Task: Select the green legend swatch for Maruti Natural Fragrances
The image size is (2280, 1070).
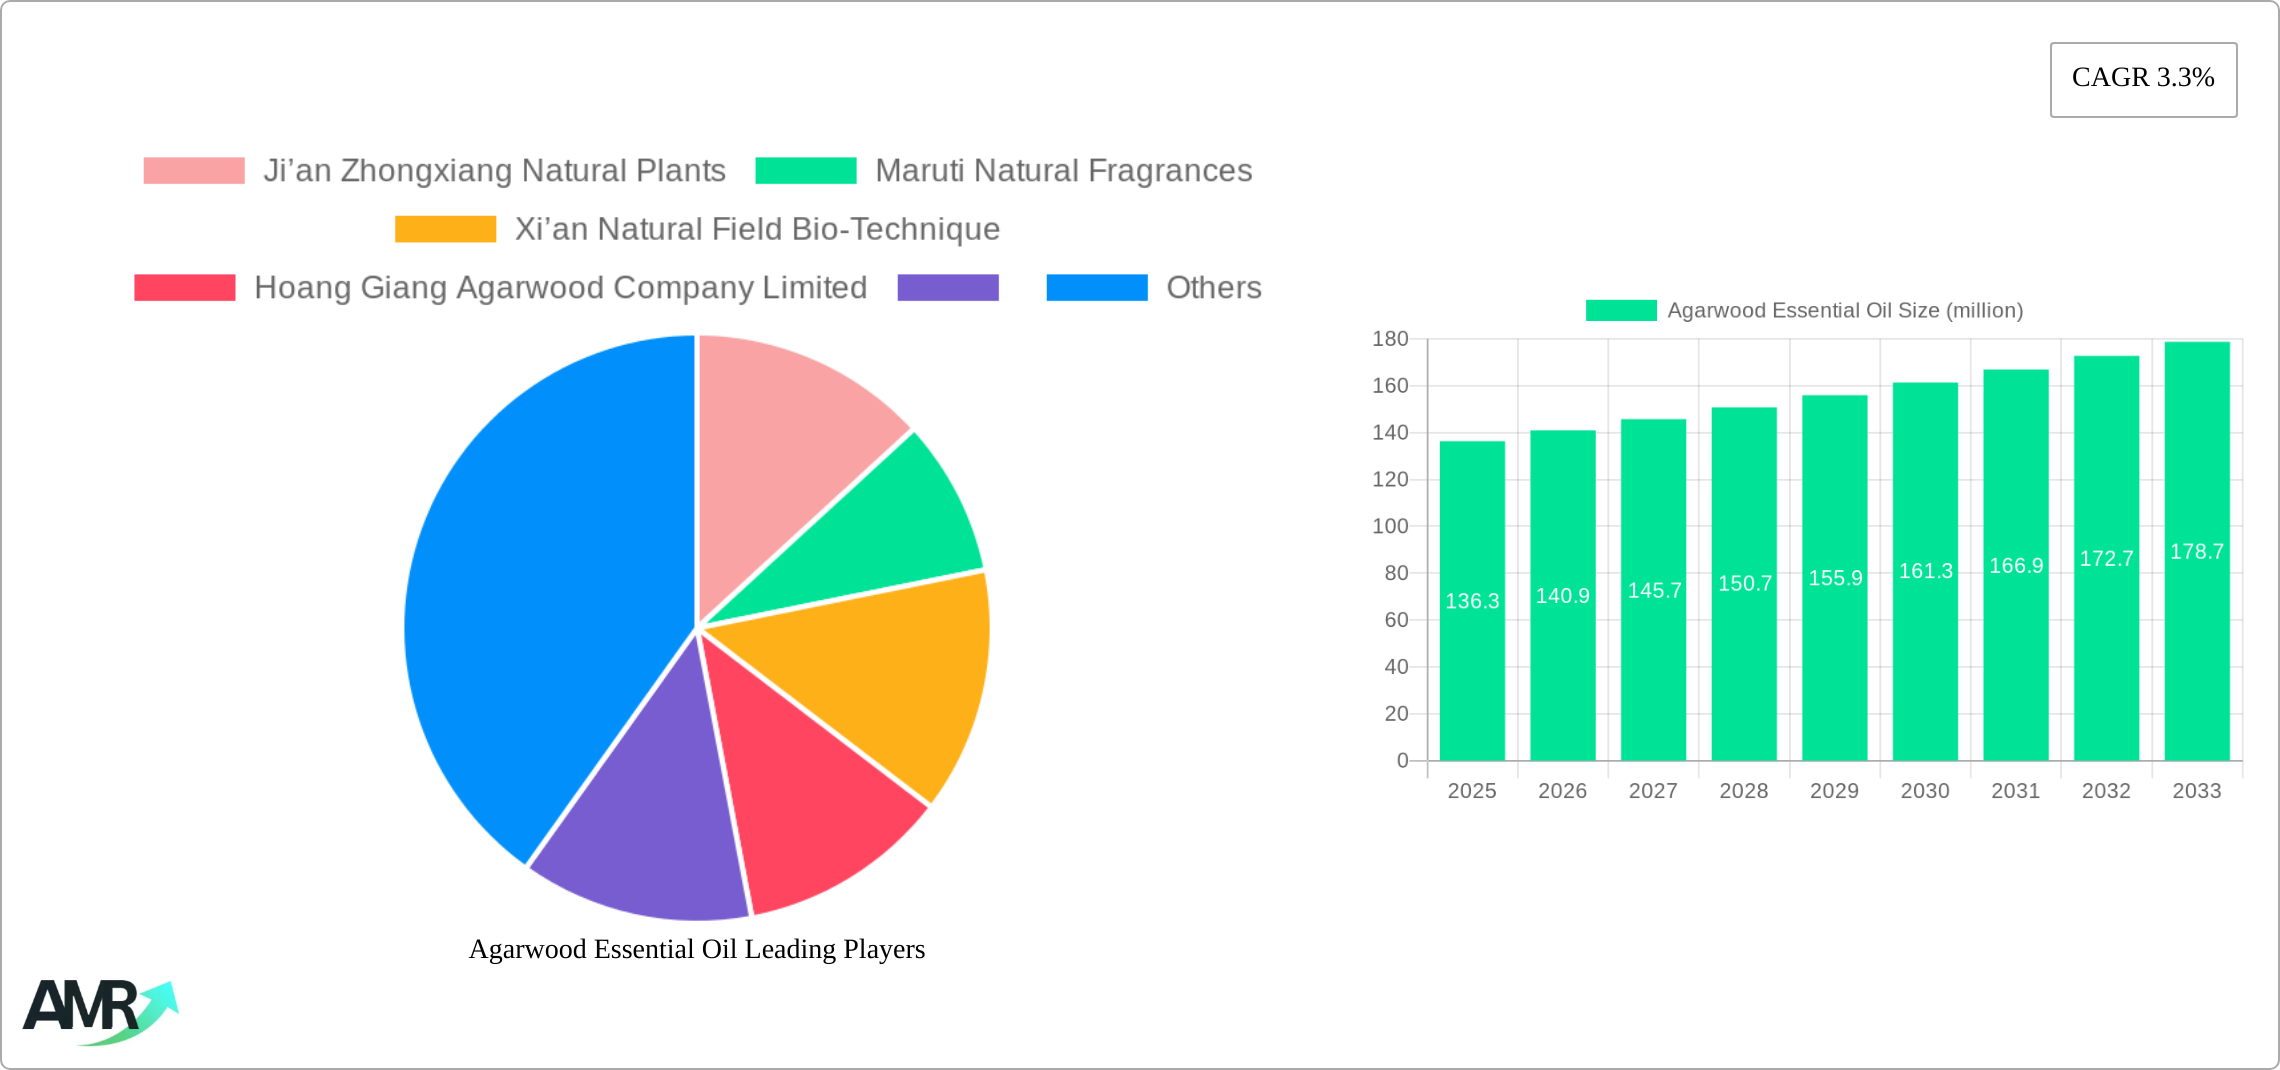Action: tap(806, 170)
